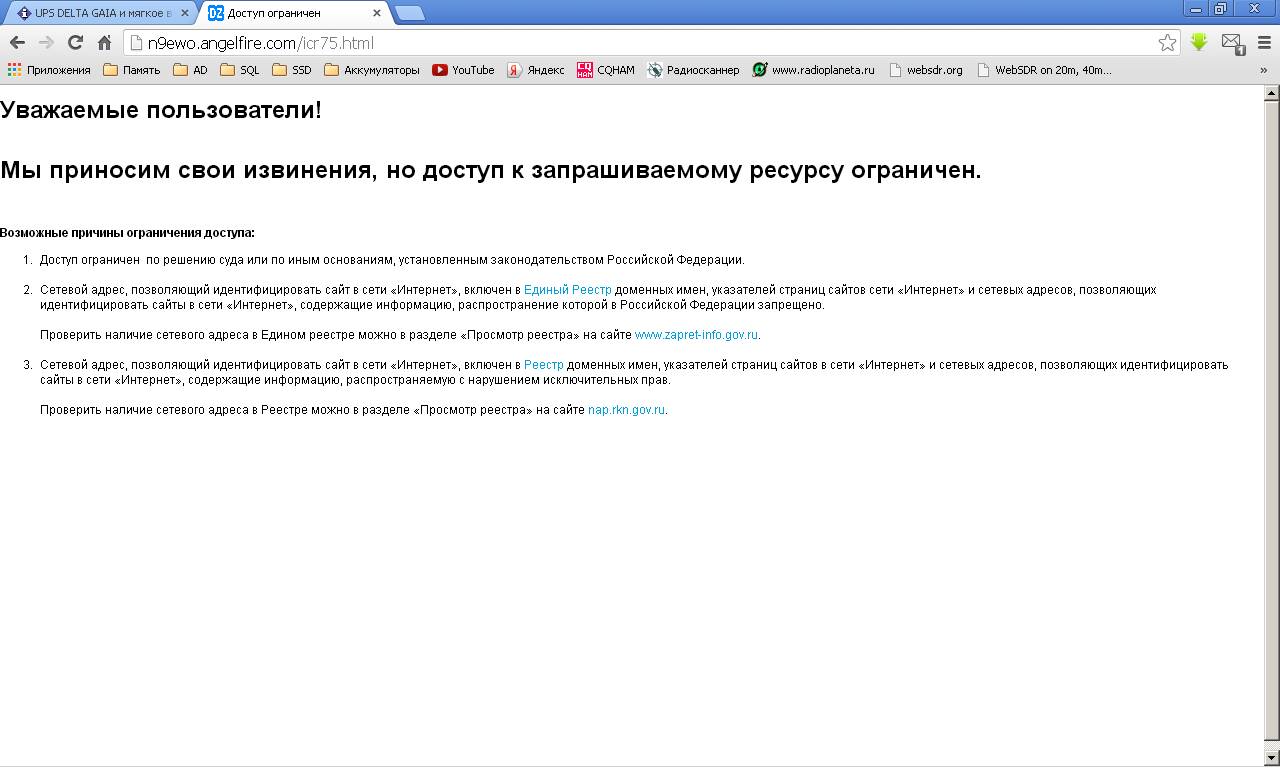Open the Яндекс bookmark
This screenshot has height=768, width=1280.
tap(535, 70)
